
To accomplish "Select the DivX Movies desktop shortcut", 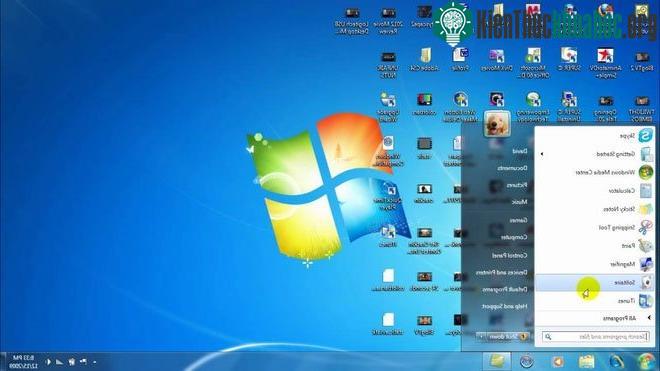I will click(x=497, y=59).
